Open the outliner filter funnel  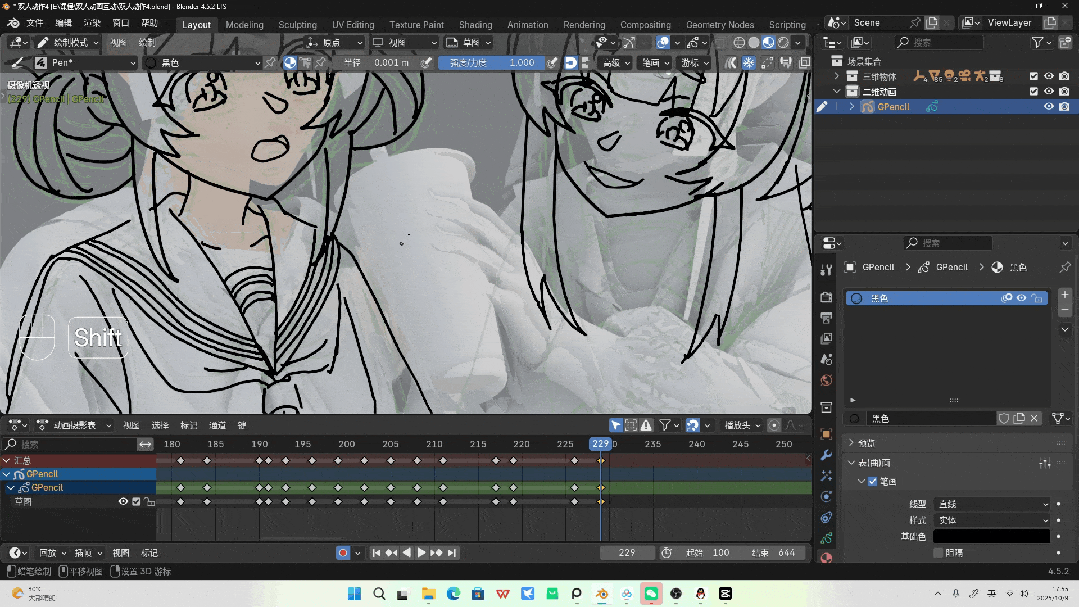click(1038, 43)
